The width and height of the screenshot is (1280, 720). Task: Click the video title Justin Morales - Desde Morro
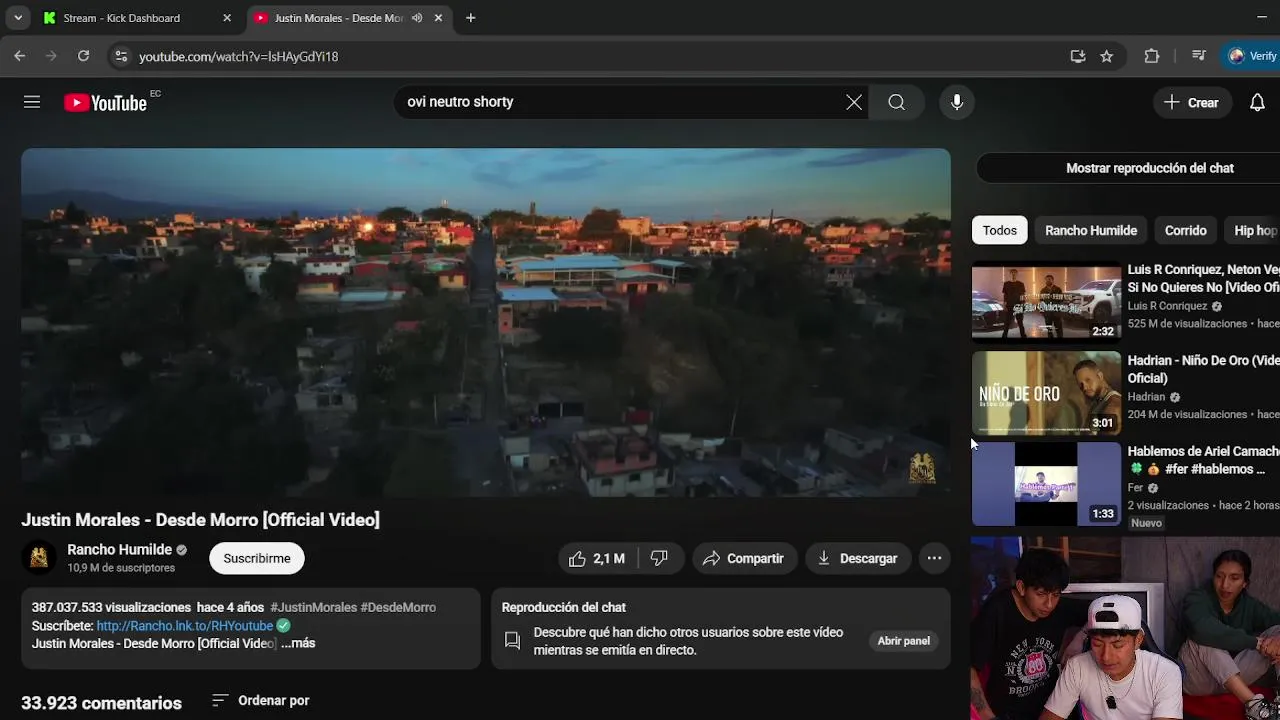(201, 520)
